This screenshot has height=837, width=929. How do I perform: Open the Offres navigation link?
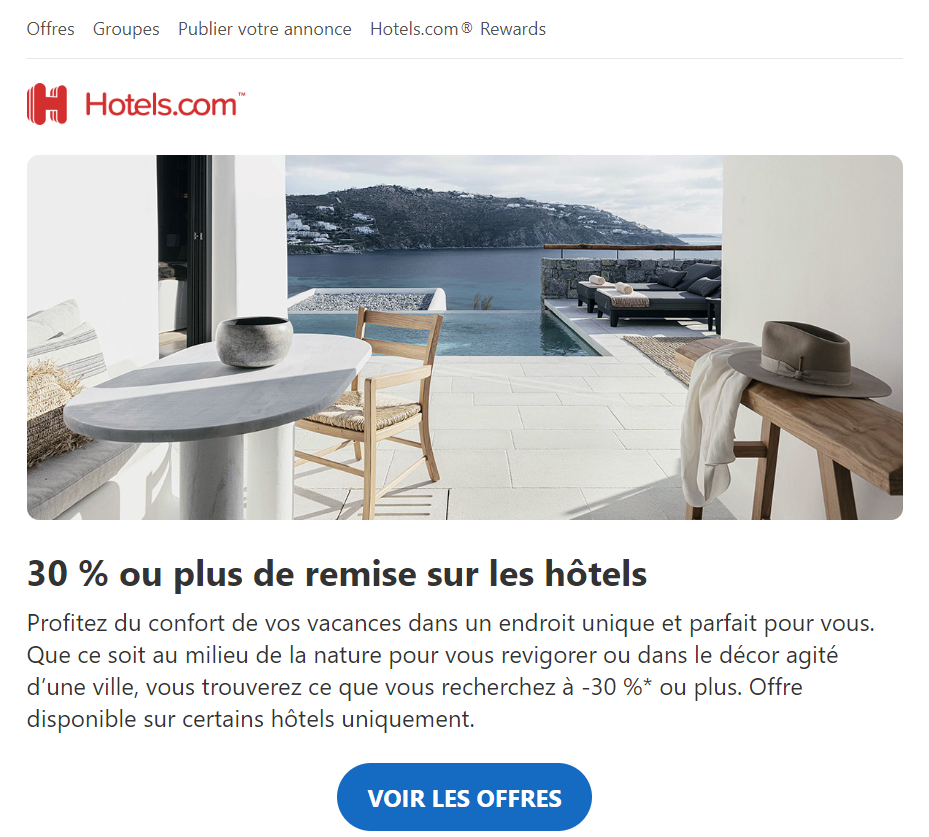click(50, 29)
